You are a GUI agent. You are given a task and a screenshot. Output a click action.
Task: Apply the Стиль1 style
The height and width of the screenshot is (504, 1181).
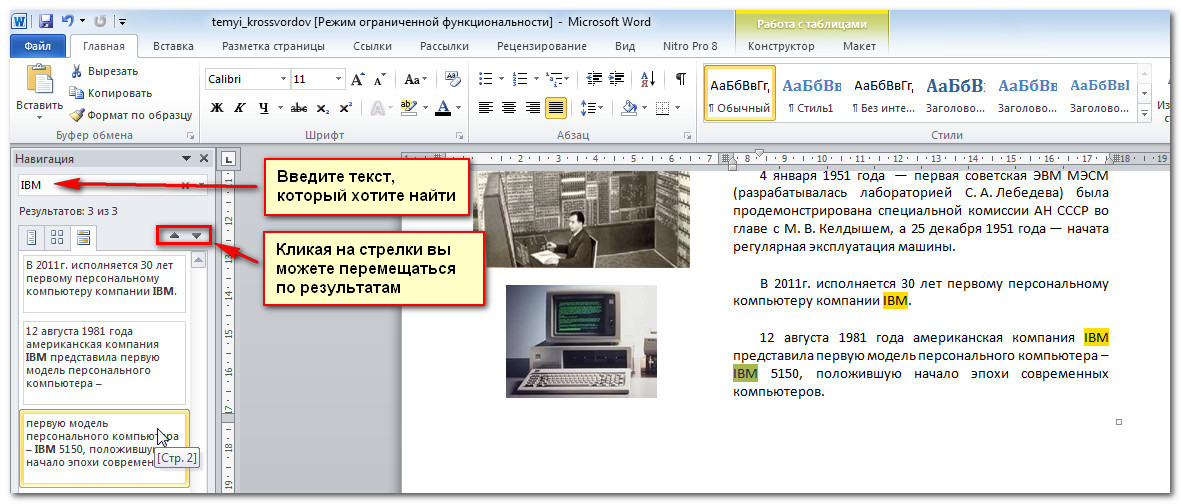pos(810,93)
